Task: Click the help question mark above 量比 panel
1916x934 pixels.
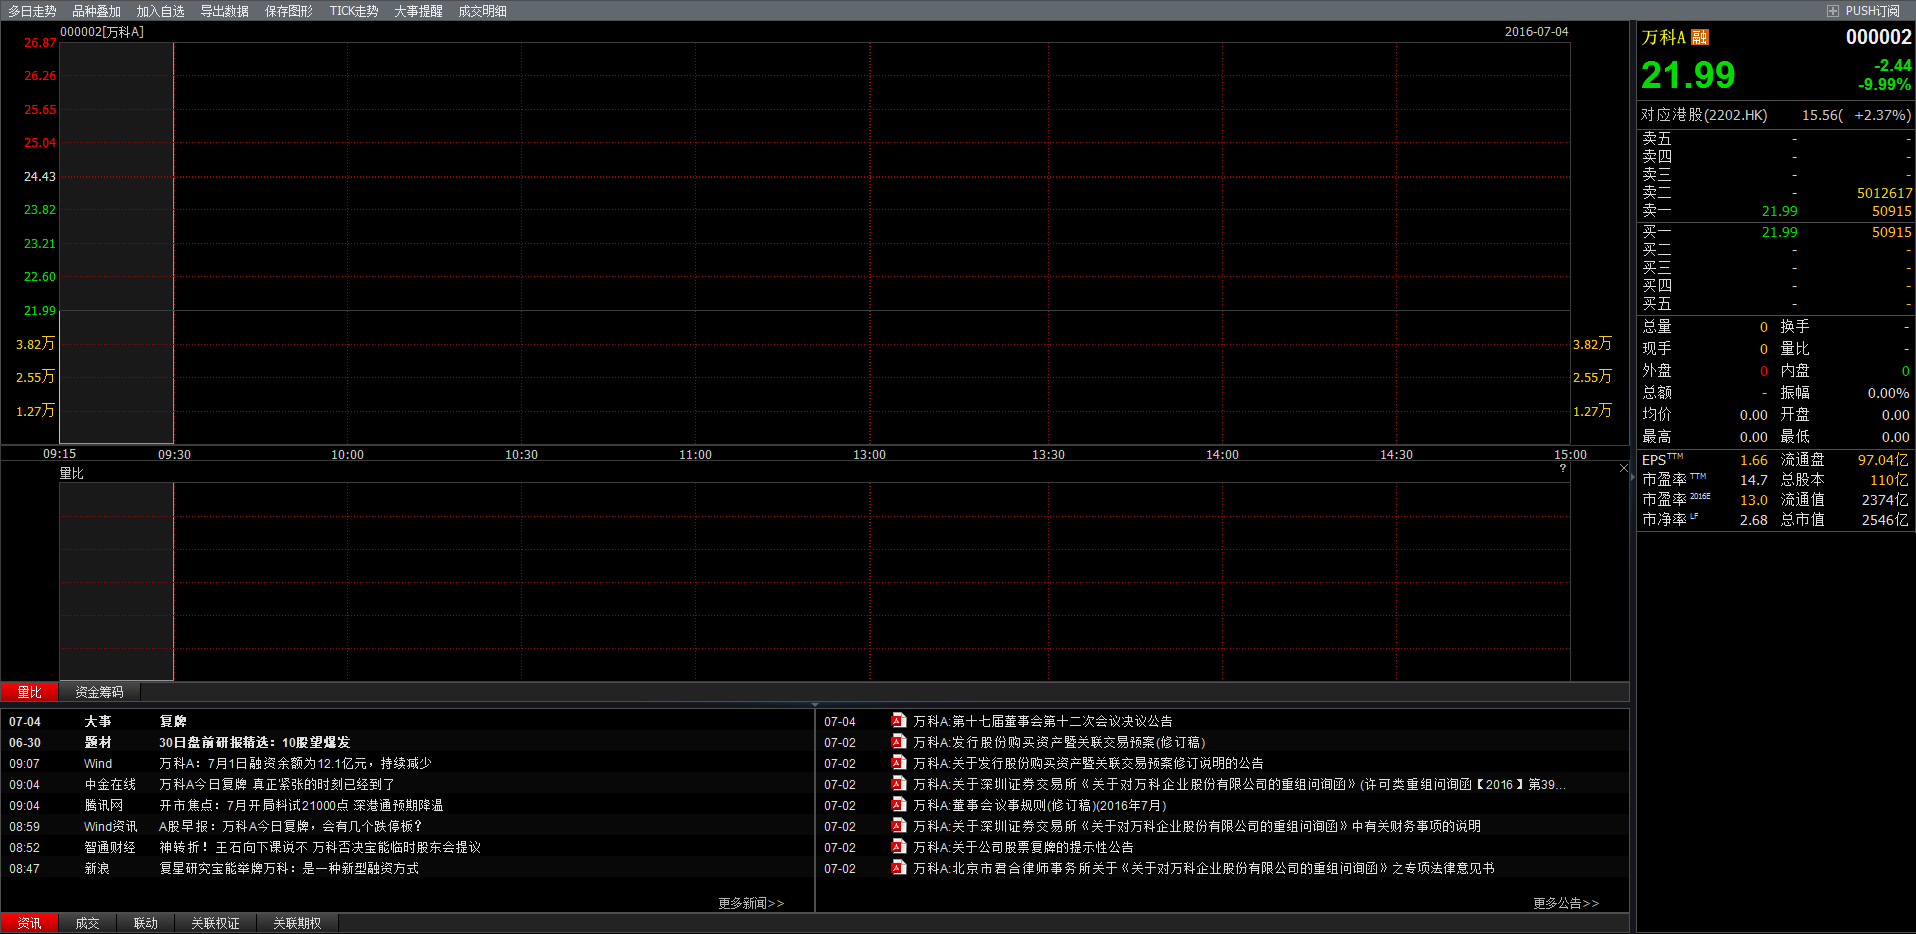Action: (x=1562, y=468)
